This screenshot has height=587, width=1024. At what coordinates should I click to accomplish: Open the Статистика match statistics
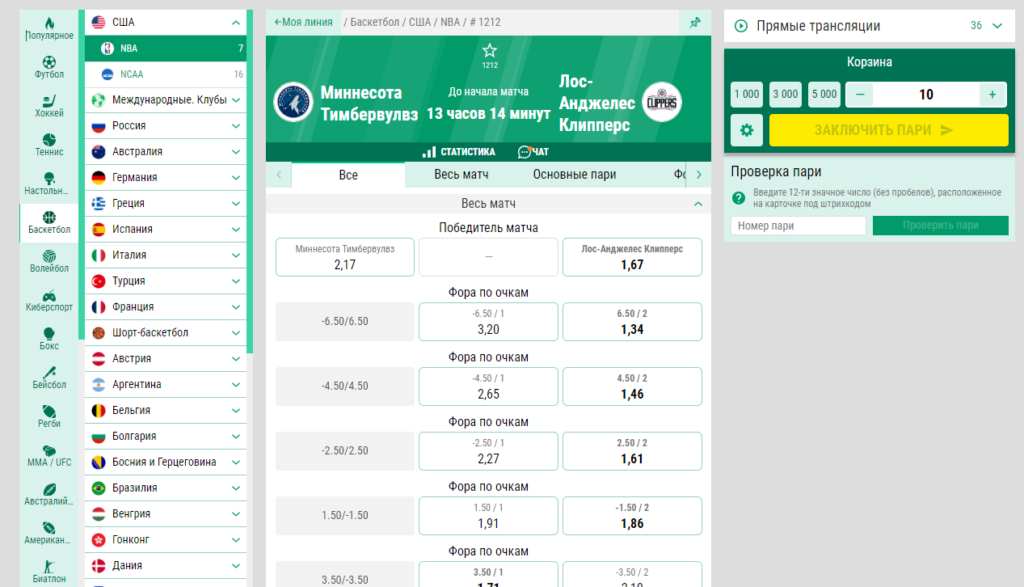point(458,152)
